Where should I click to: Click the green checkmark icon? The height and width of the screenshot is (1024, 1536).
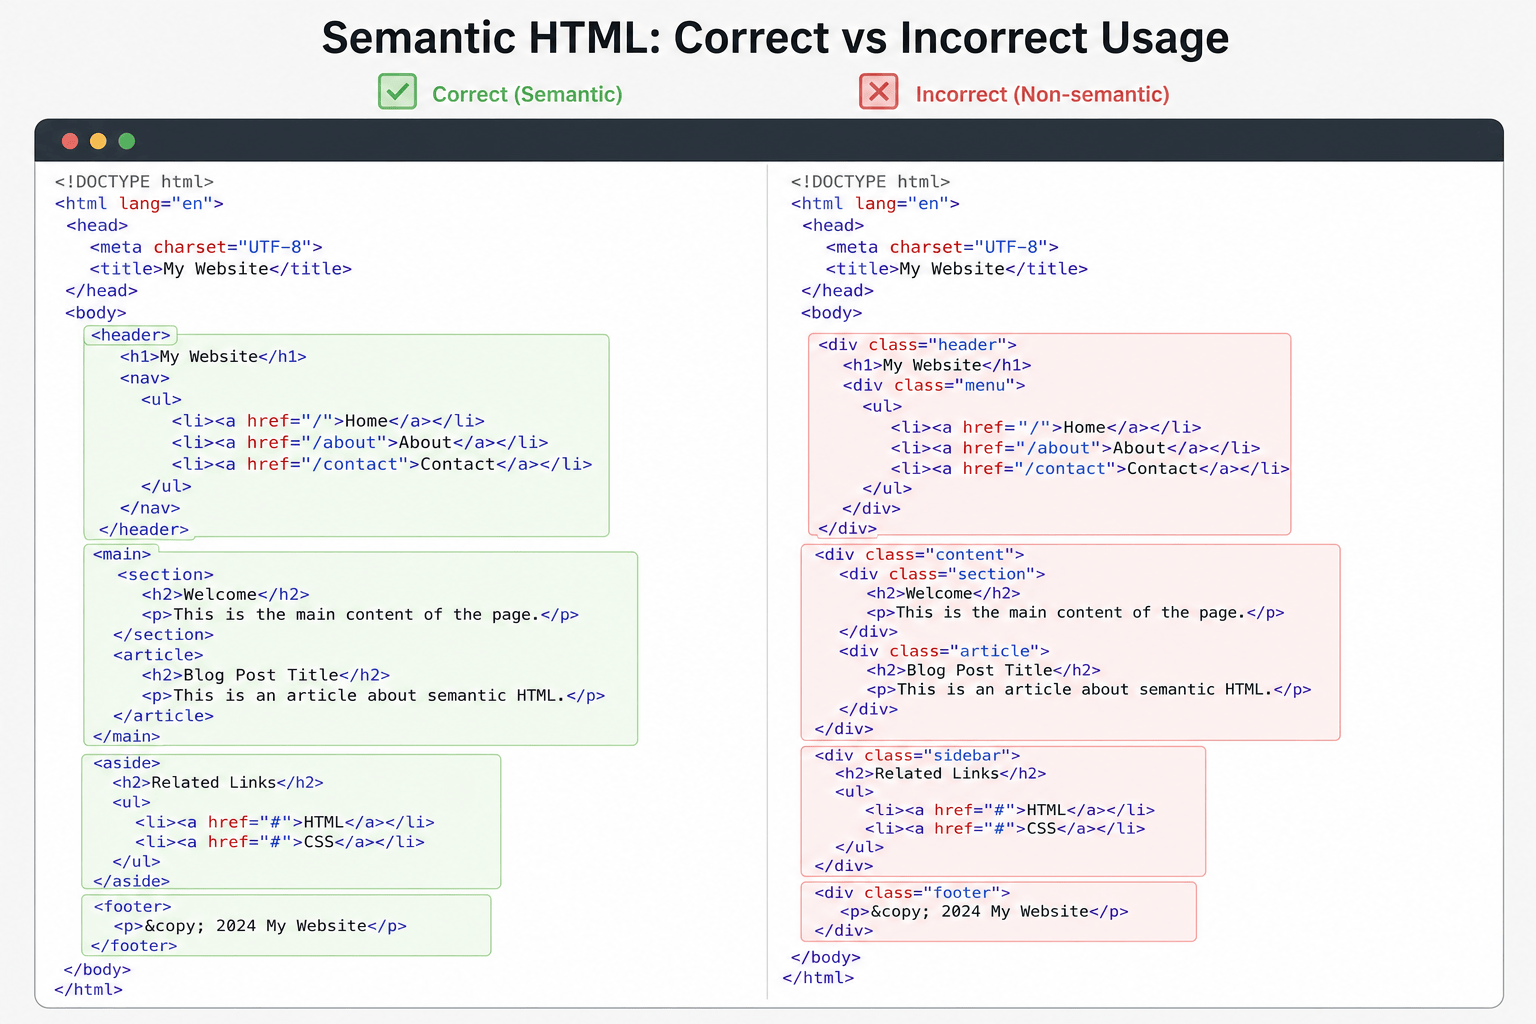(398, 92)
